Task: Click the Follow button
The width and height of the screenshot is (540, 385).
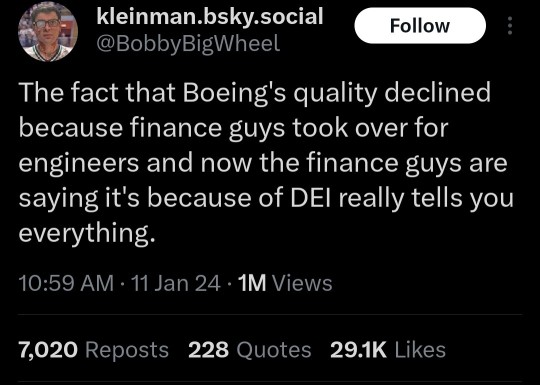Action: (x=420, y=26)
